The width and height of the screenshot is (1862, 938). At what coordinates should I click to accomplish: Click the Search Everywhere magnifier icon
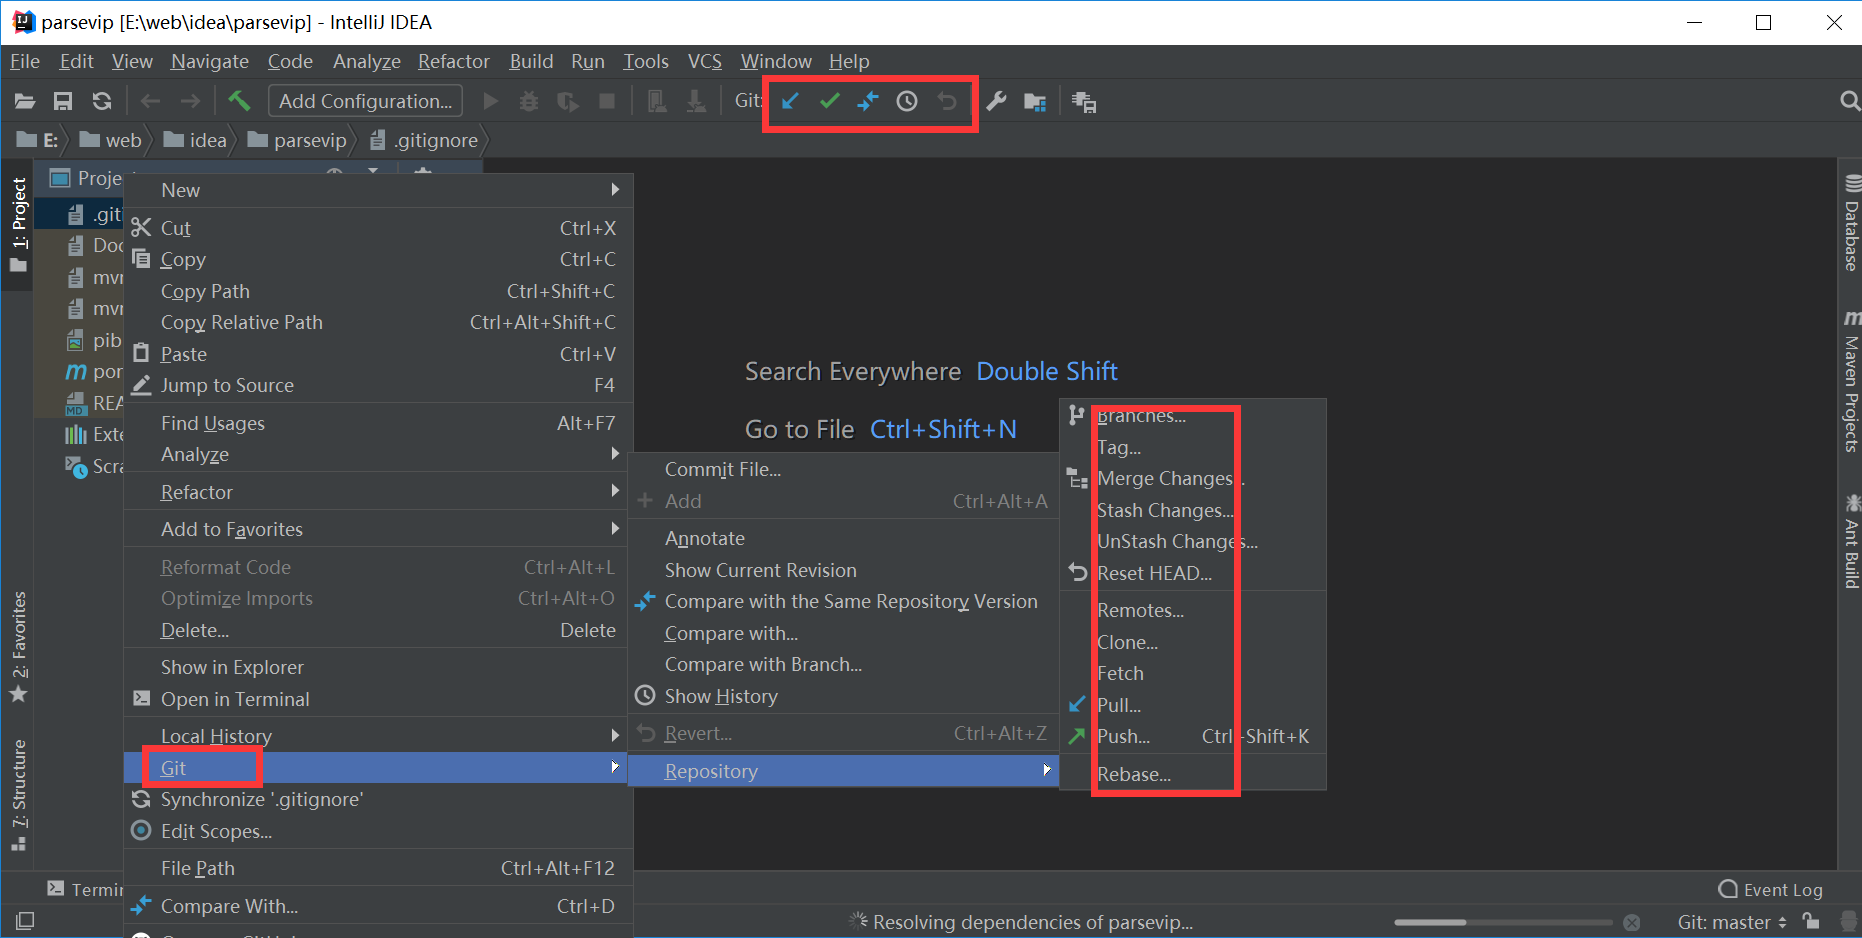(1850, 101)
